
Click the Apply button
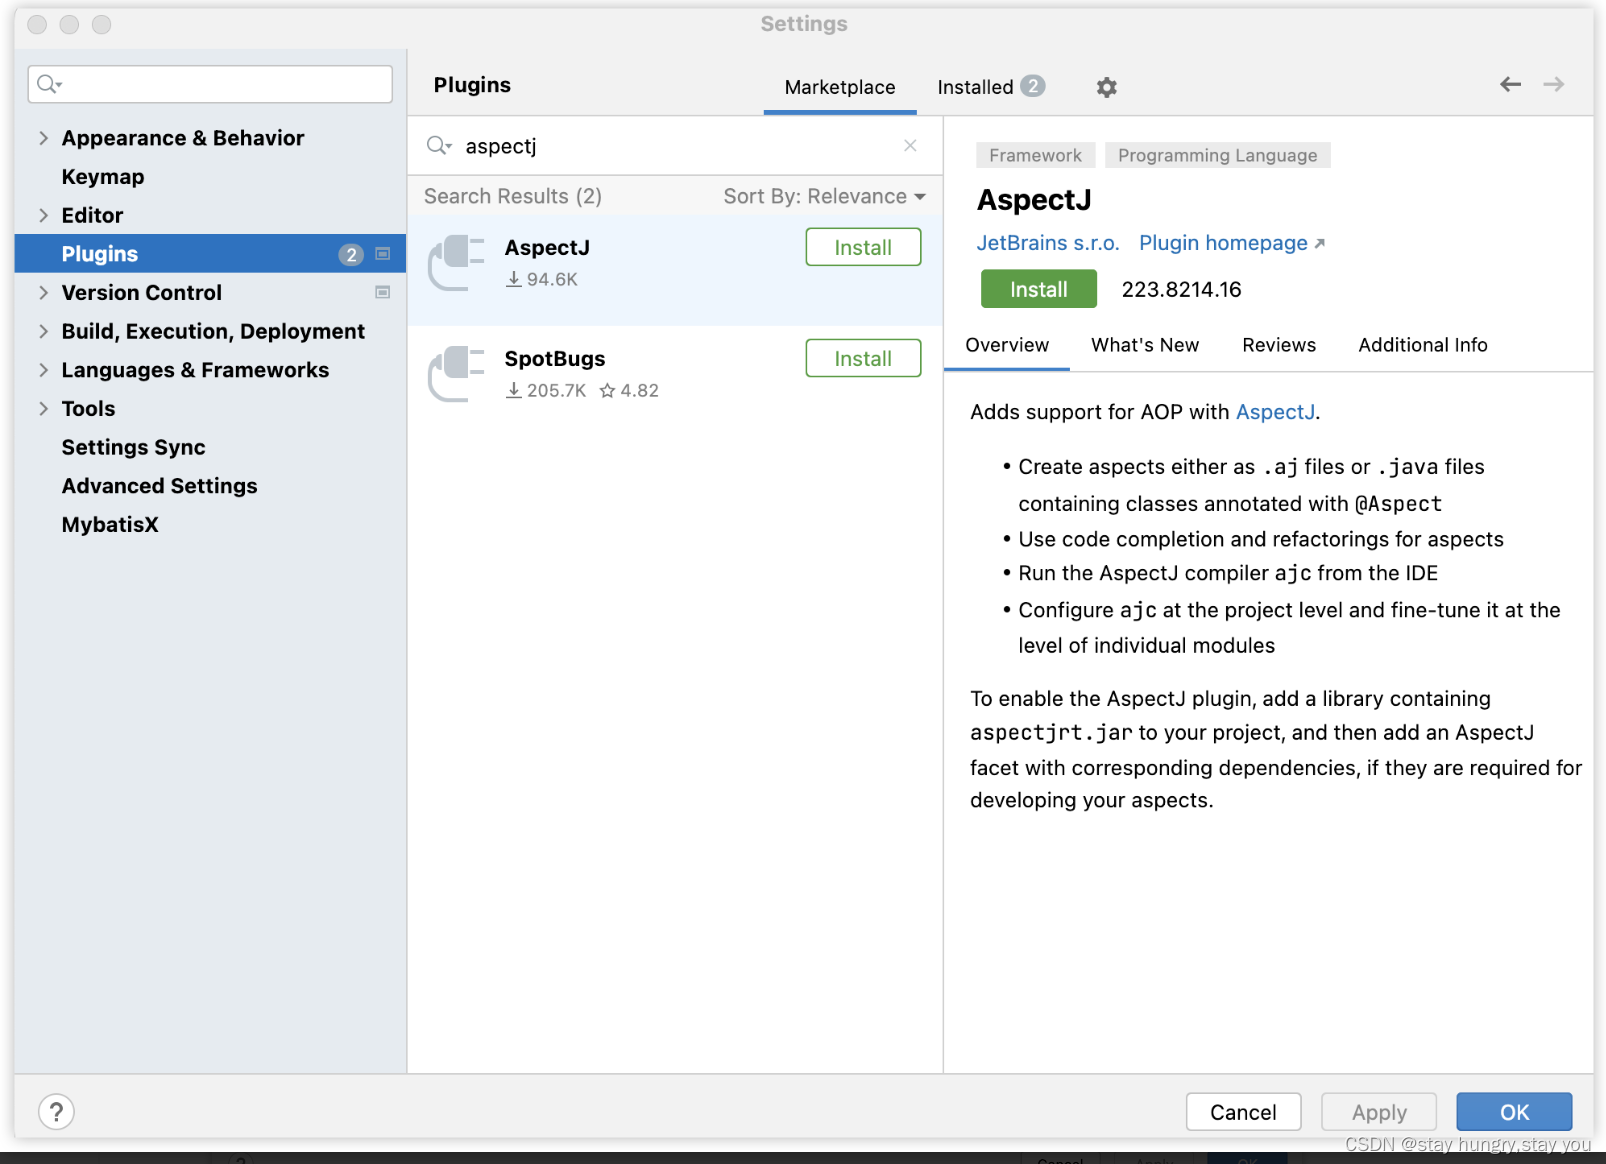click(1379, 1112)
